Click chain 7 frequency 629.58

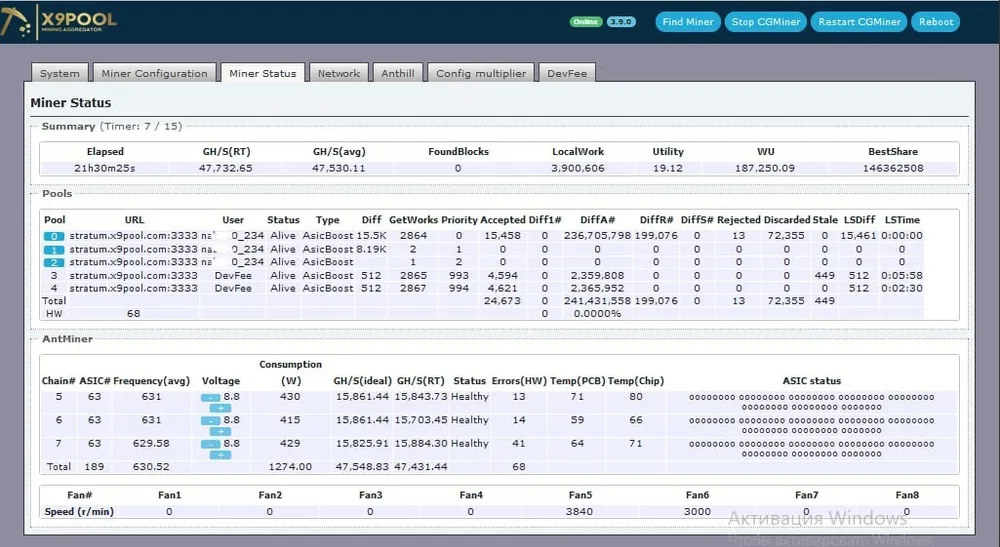[151, 443]
